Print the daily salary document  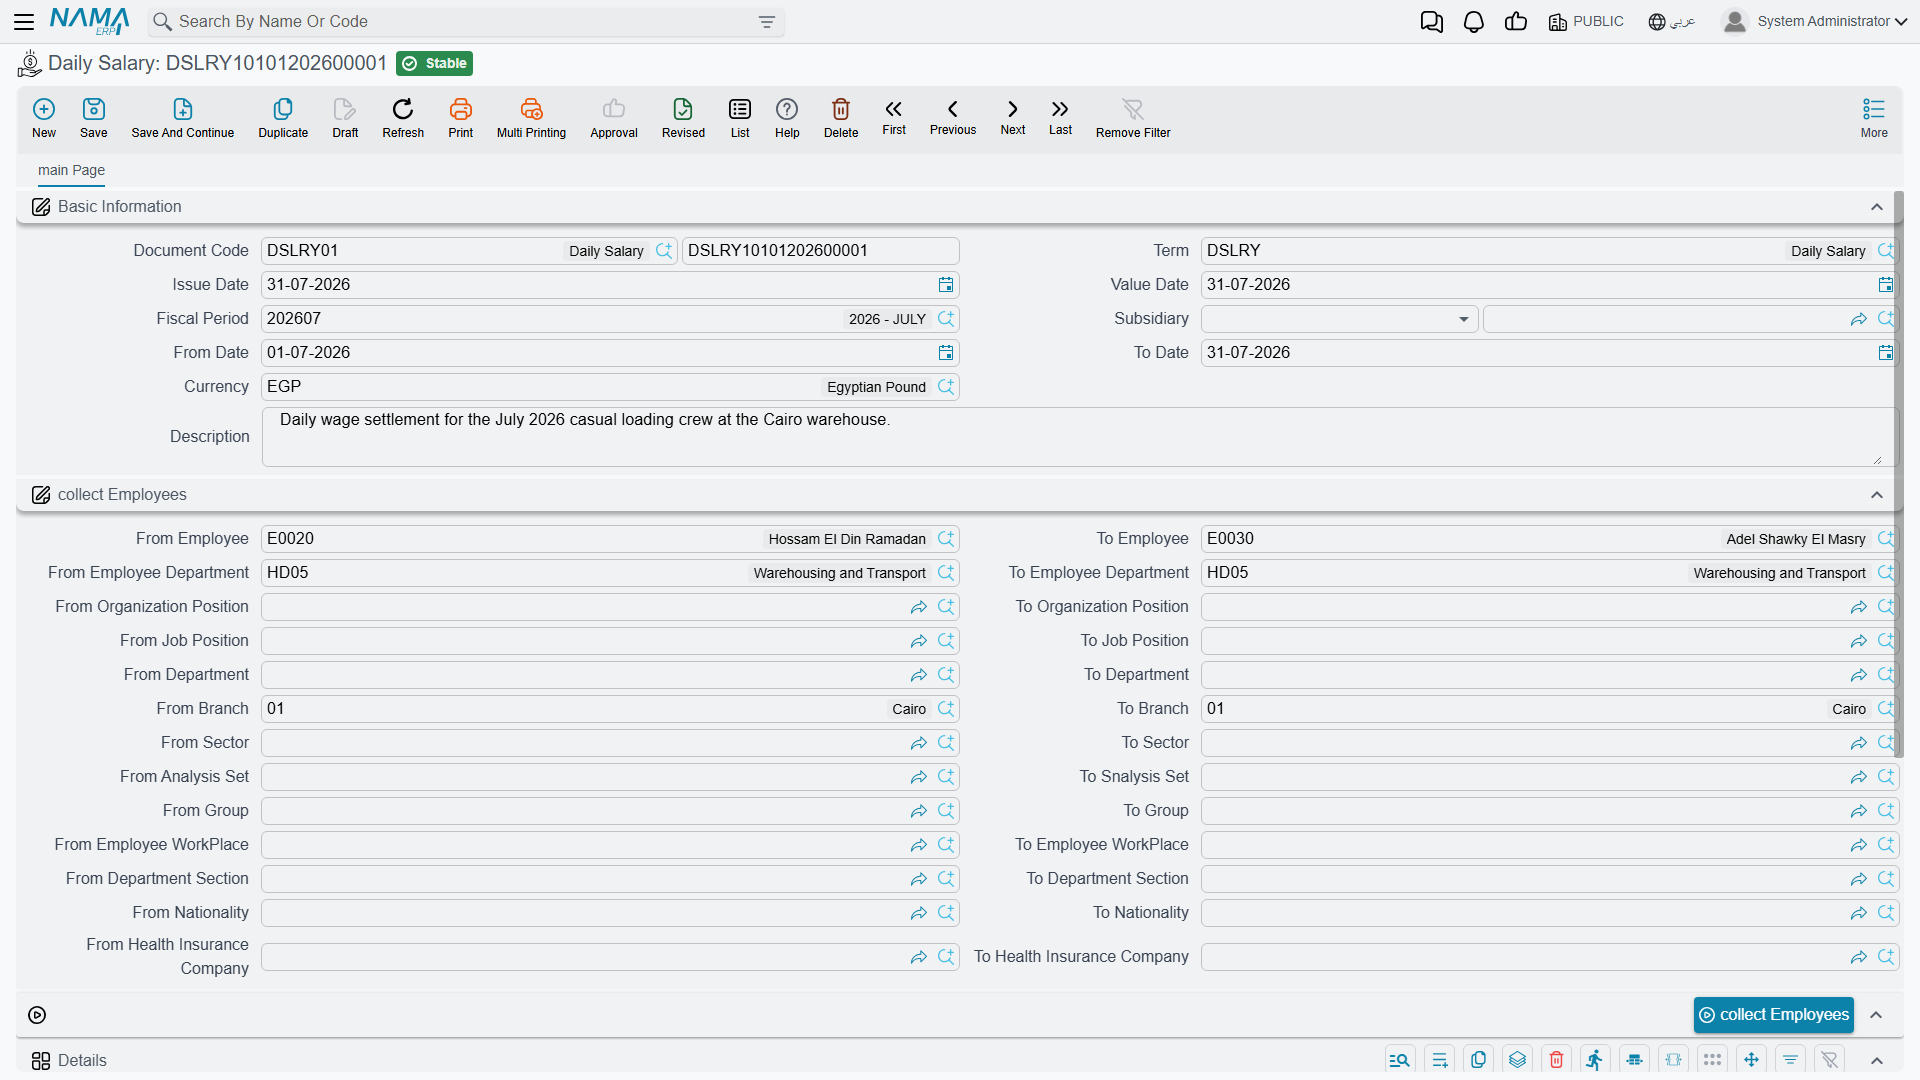click(x=461, y=117)
